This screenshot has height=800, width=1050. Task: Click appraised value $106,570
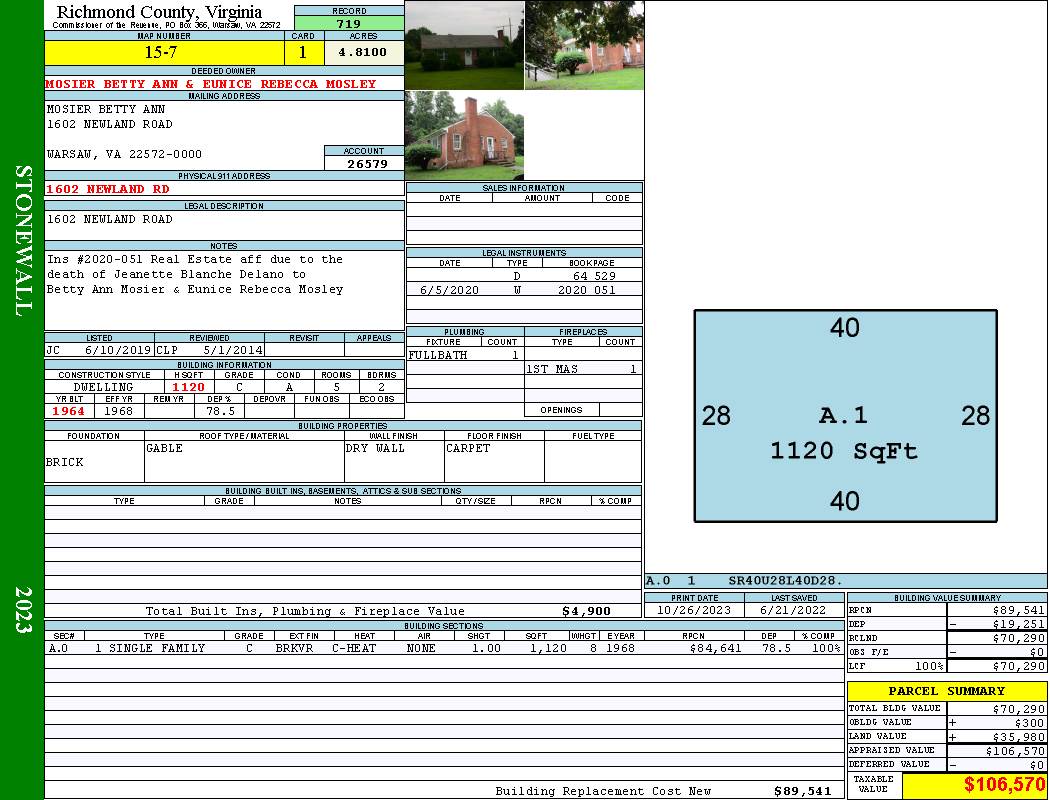(1015, 751)
